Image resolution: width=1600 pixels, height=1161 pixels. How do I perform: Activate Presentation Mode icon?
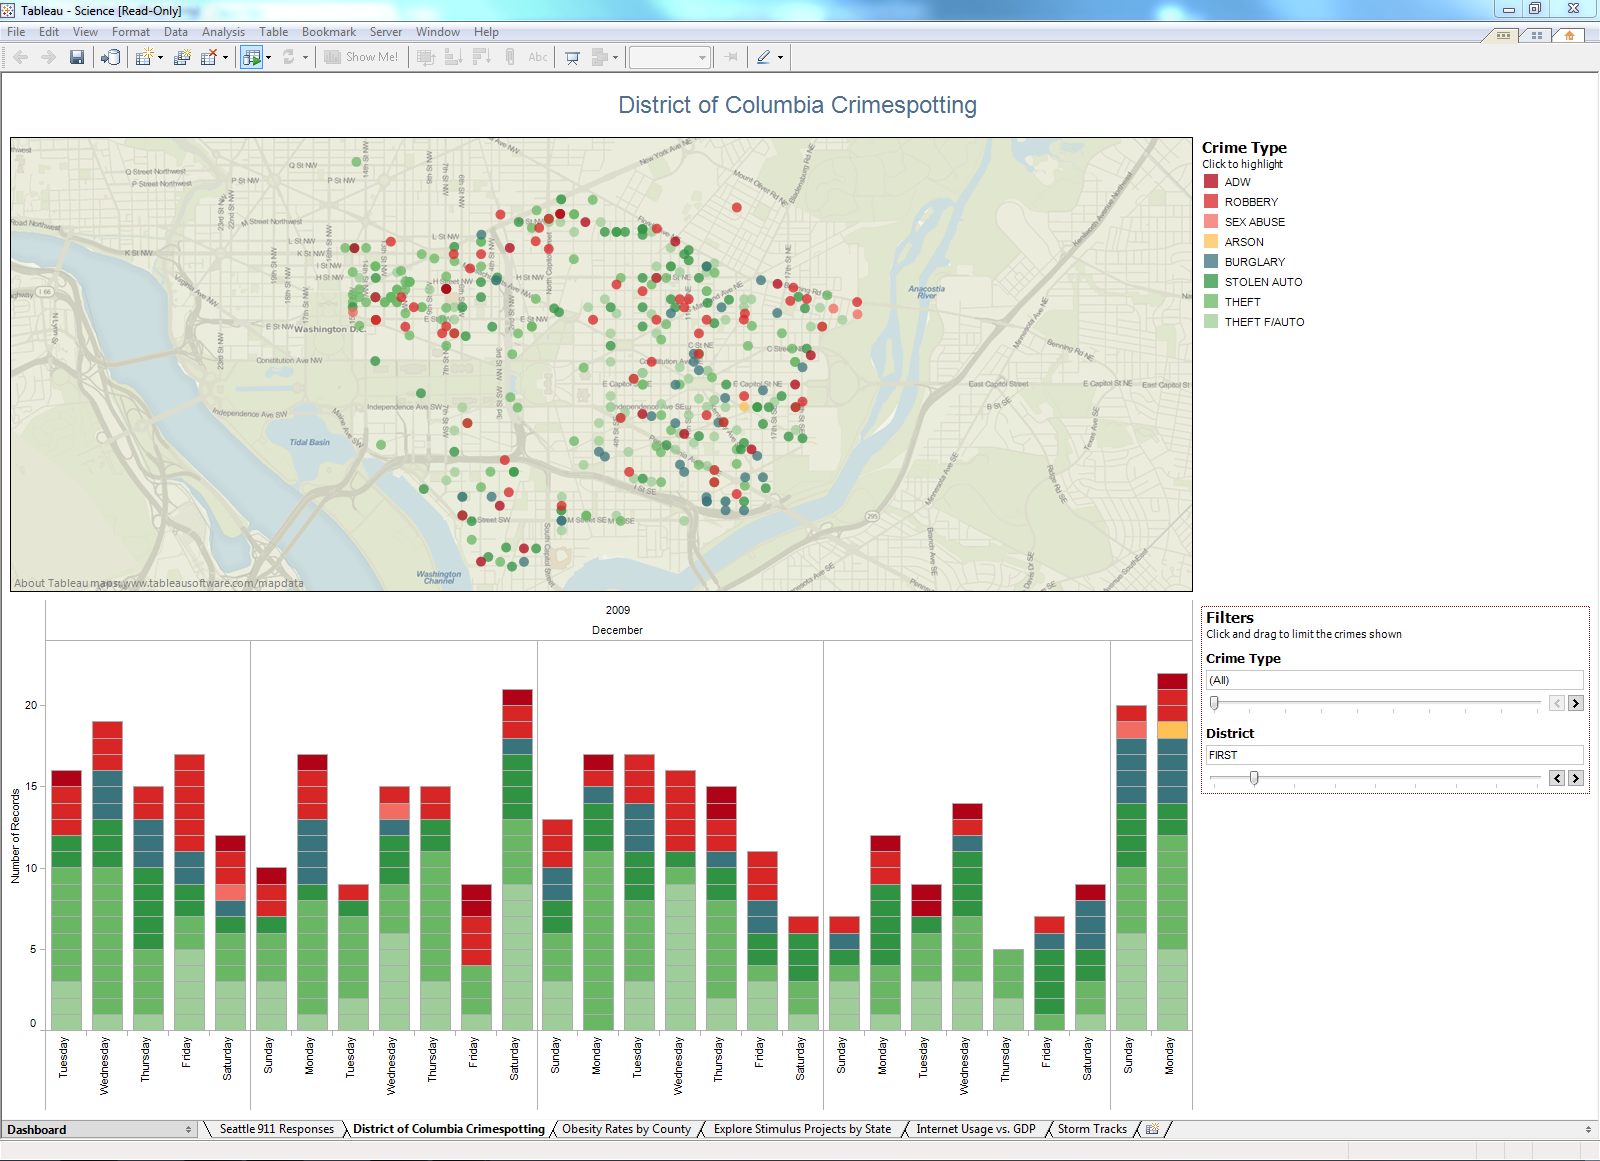(x=571, y=57)
